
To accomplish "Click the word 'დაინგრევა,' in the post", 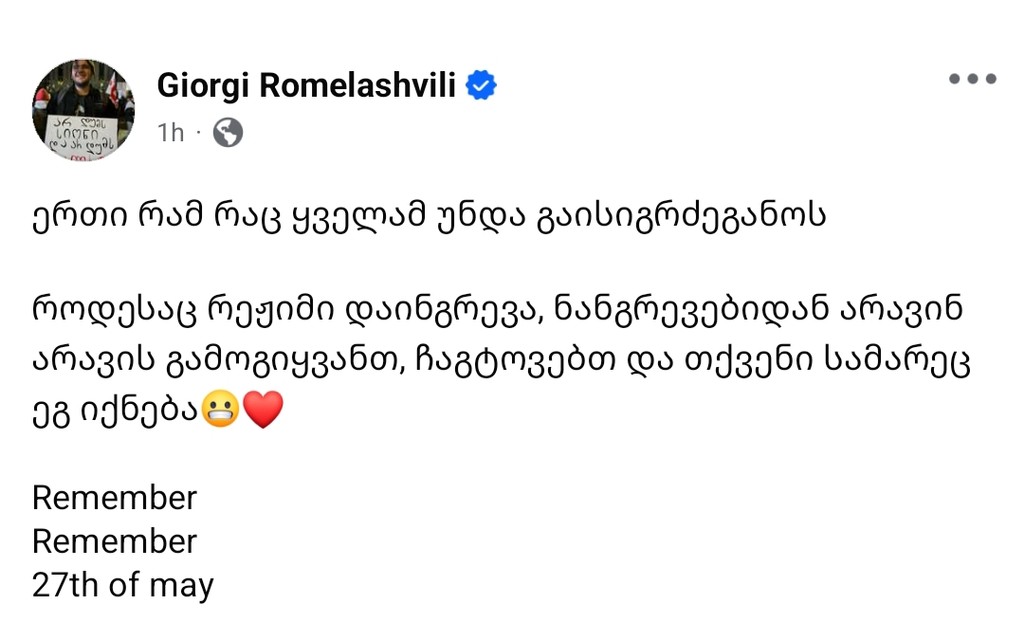I will pyautogui.click(x=445, y=310).
